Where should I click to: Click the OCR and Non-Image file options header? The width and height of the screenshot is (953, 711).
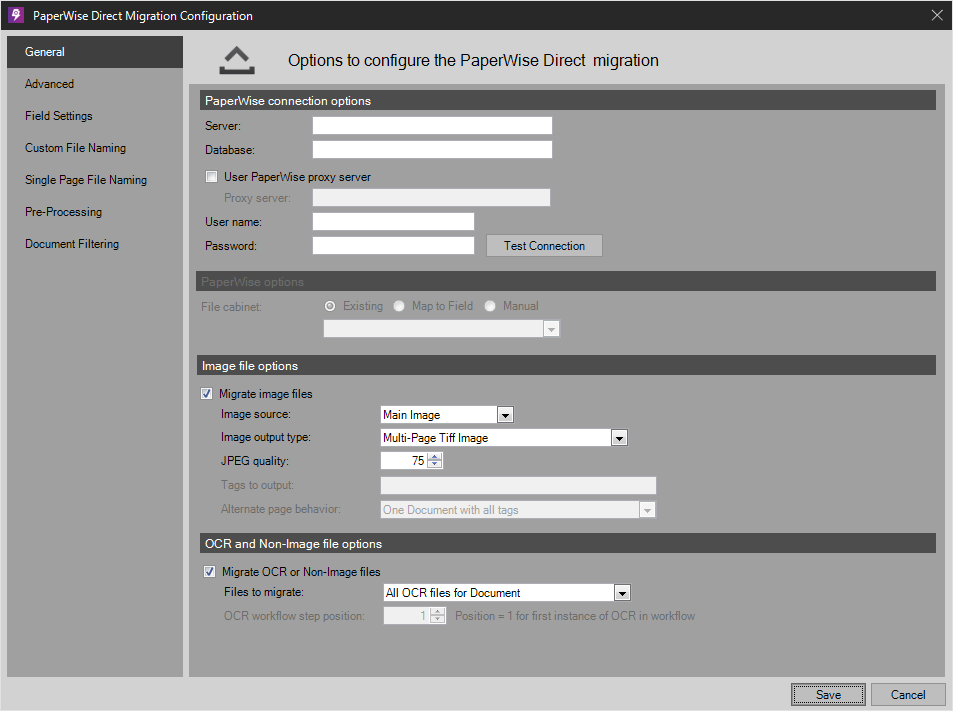click(568, 544)
